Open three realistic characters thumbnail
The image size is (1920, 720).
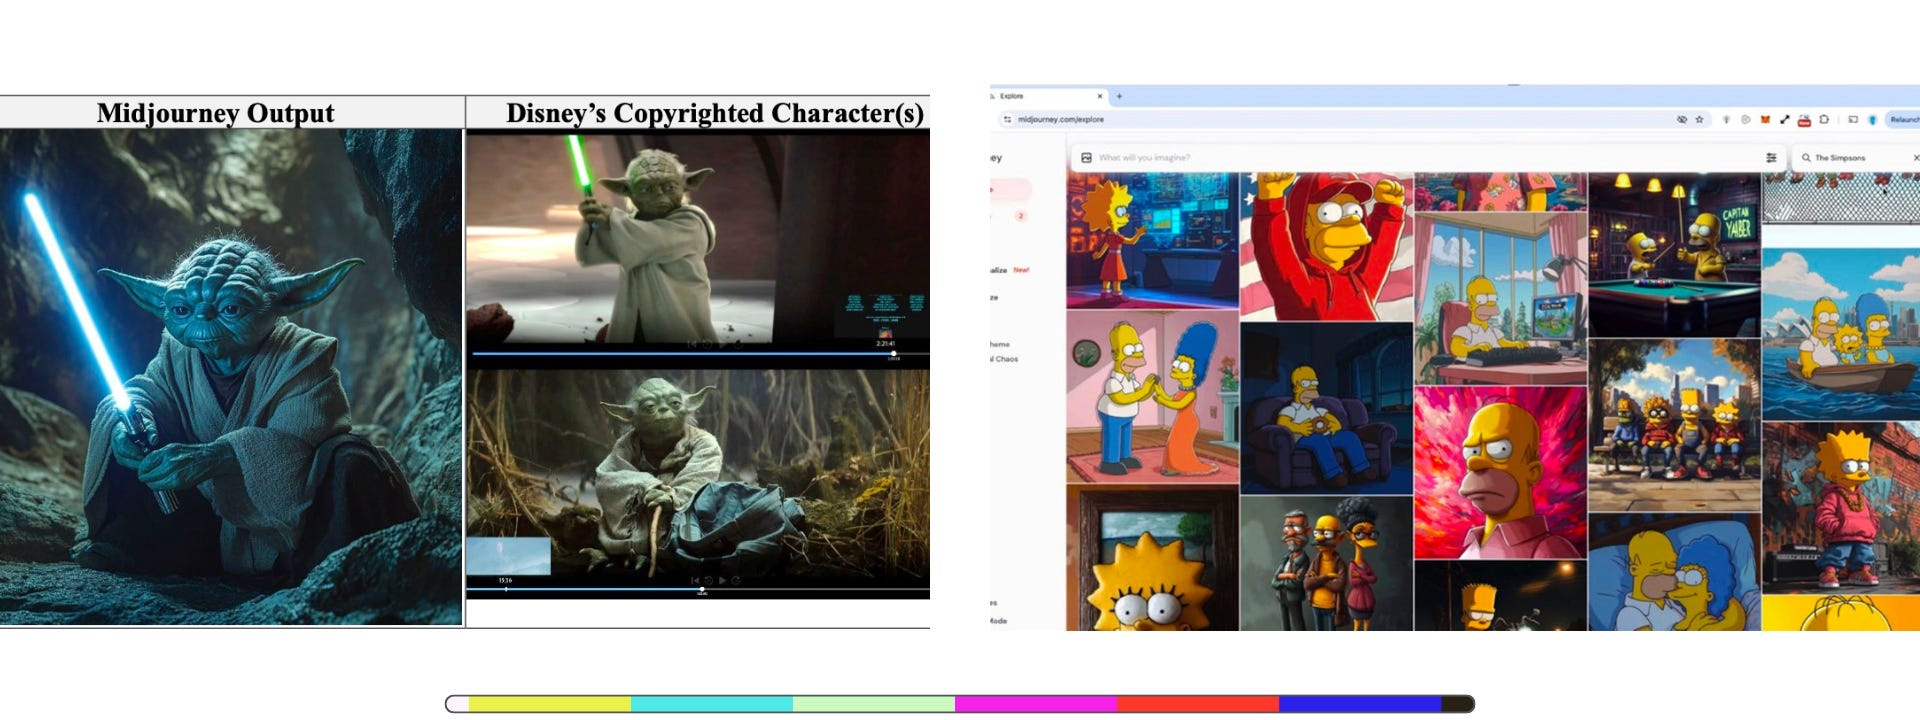coord(1327,563)
